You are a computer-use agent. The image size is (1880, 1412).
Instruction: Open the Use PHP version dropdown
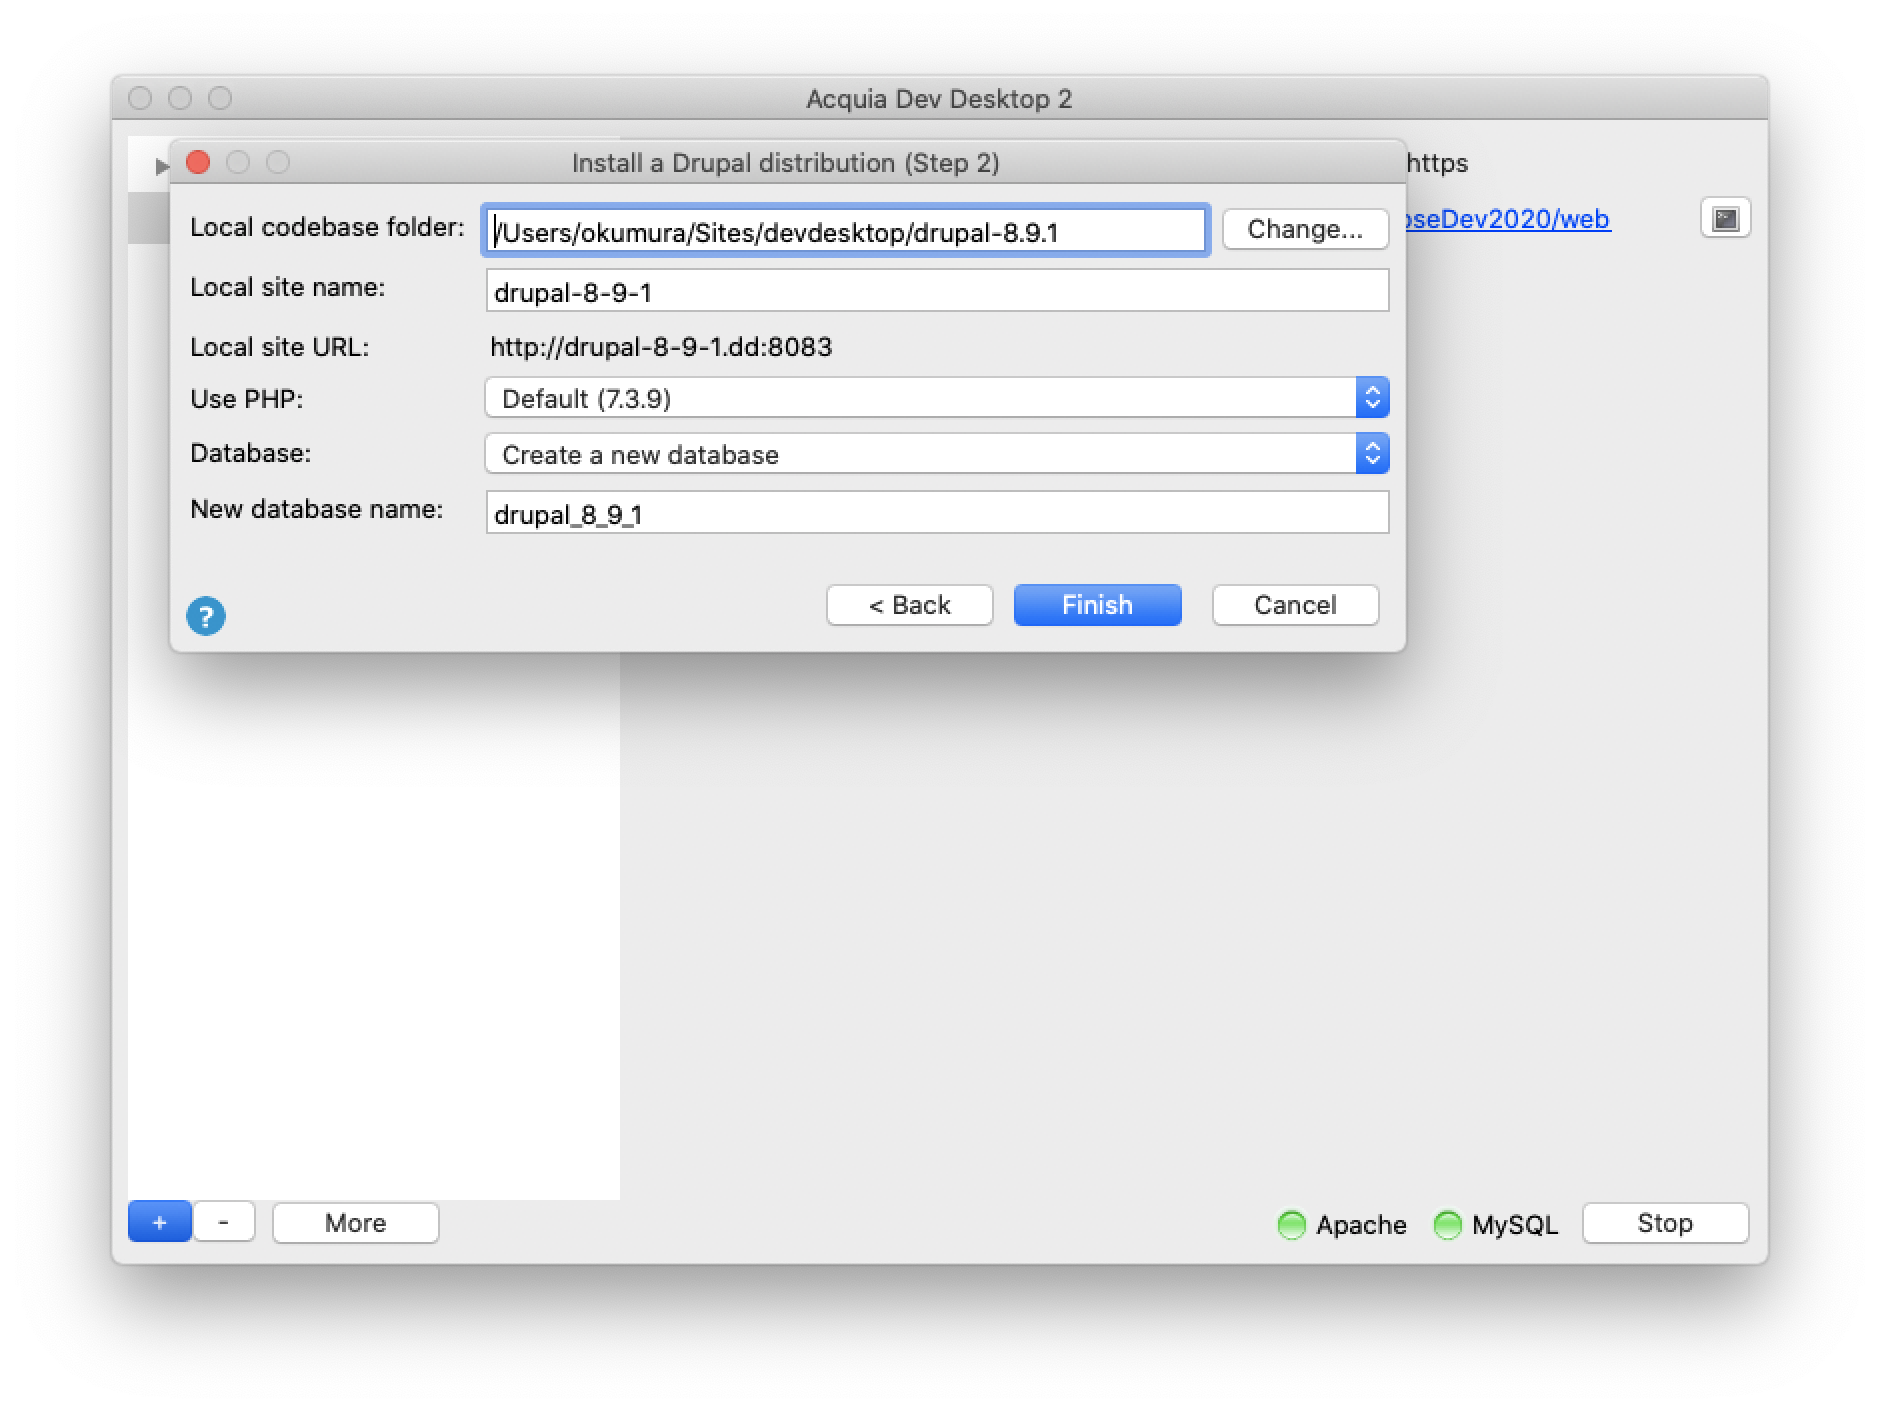tap(937, 398)
